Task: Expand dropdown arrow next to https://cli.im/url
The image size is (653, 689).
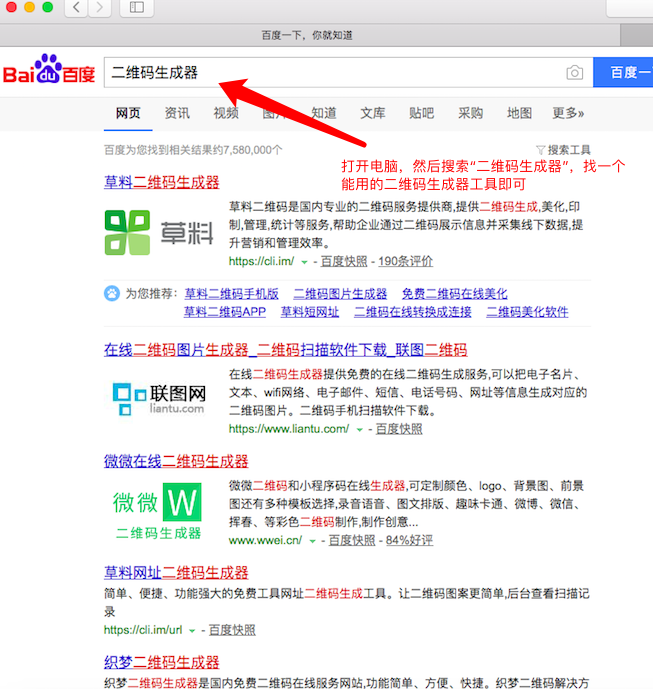Action: click(192, 631)
